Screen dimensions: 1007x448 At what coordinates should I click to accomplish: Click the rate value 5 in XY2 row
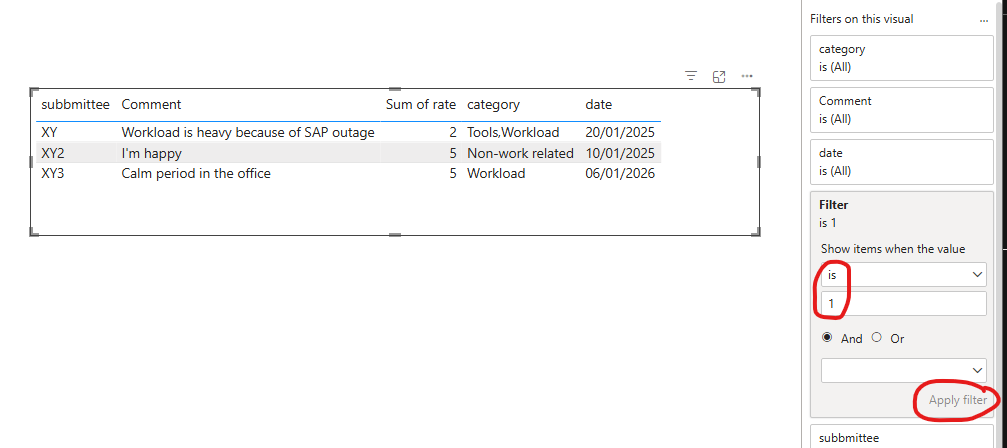[453, 153]
